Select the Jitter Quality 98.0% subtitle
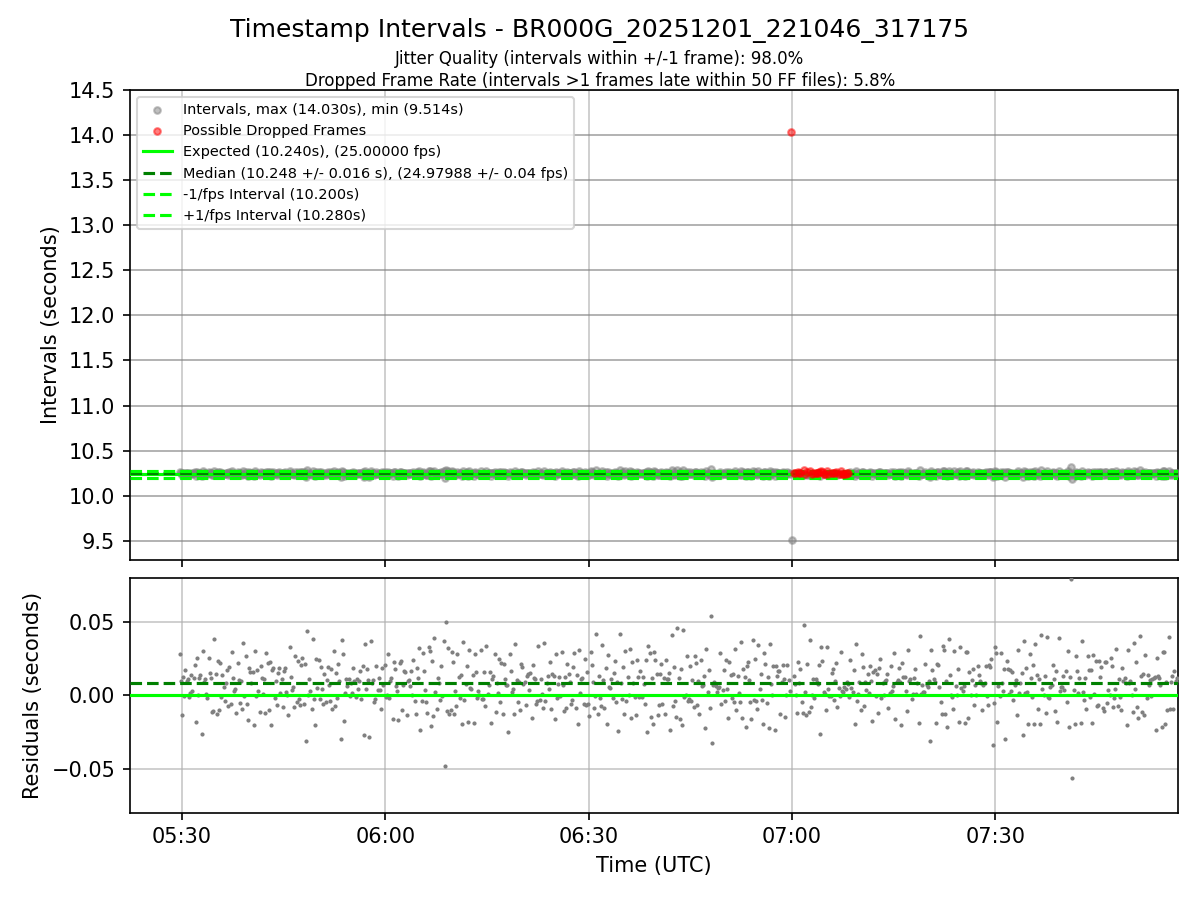This screenshot has height=900, width=1200. click(599, 58)
